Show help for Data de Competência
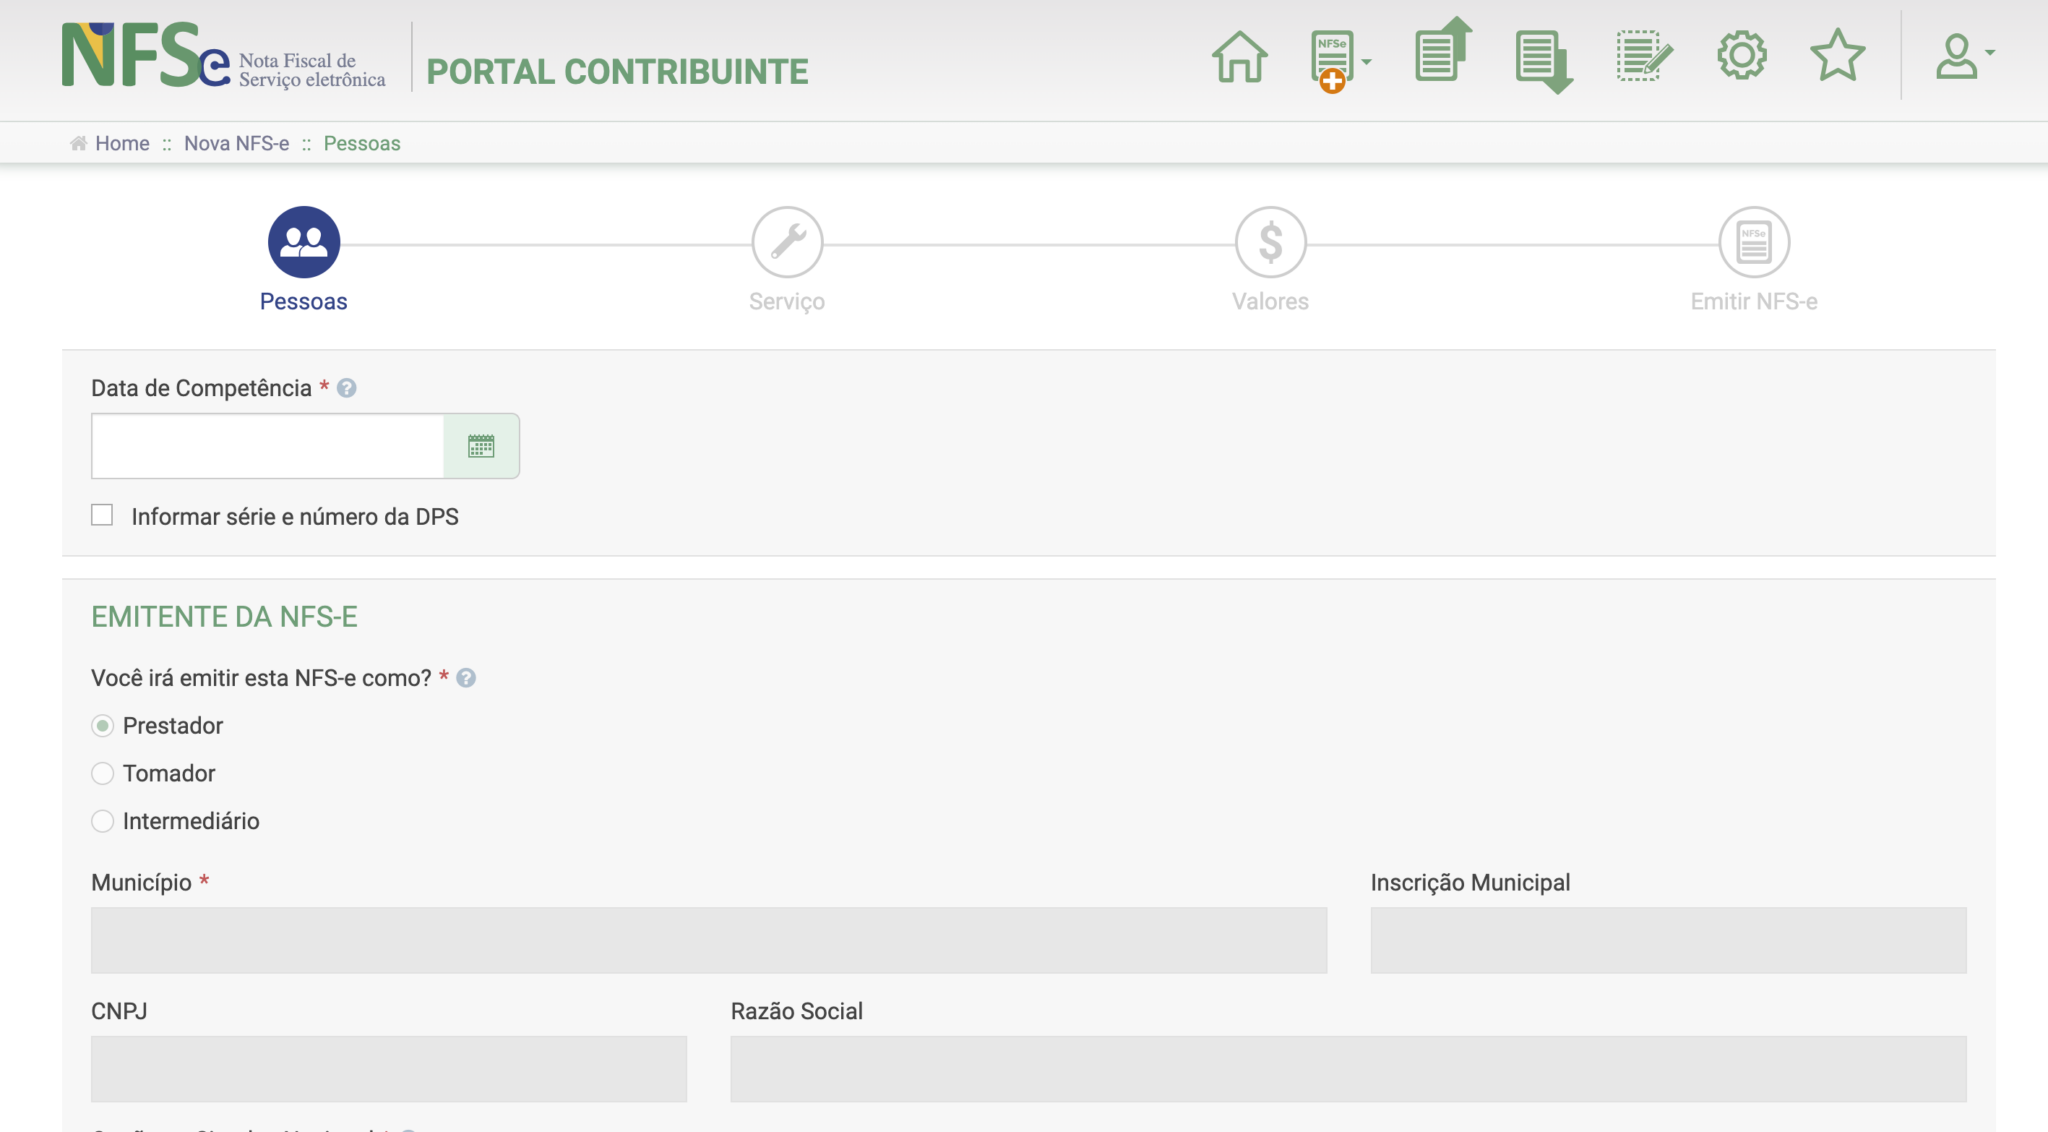 pos(347,388)
